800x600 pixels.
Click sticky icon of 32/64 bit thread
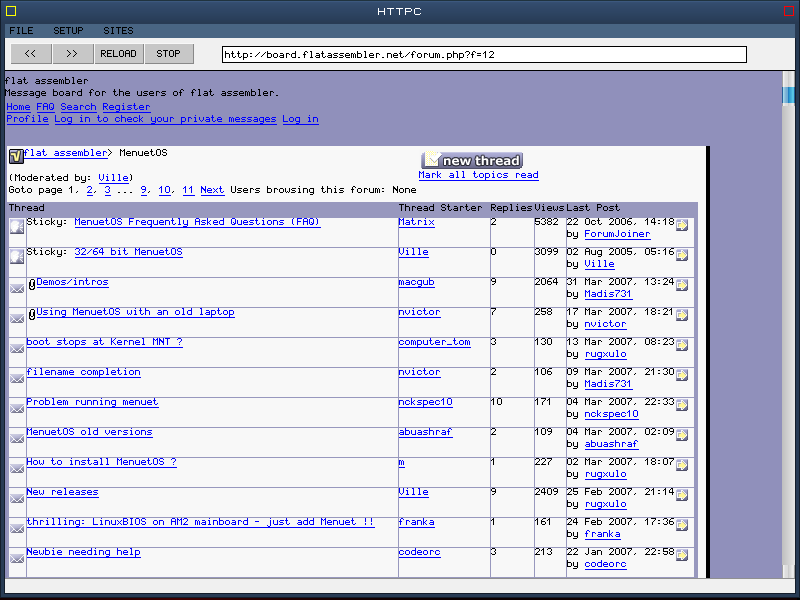click(17, 257)
